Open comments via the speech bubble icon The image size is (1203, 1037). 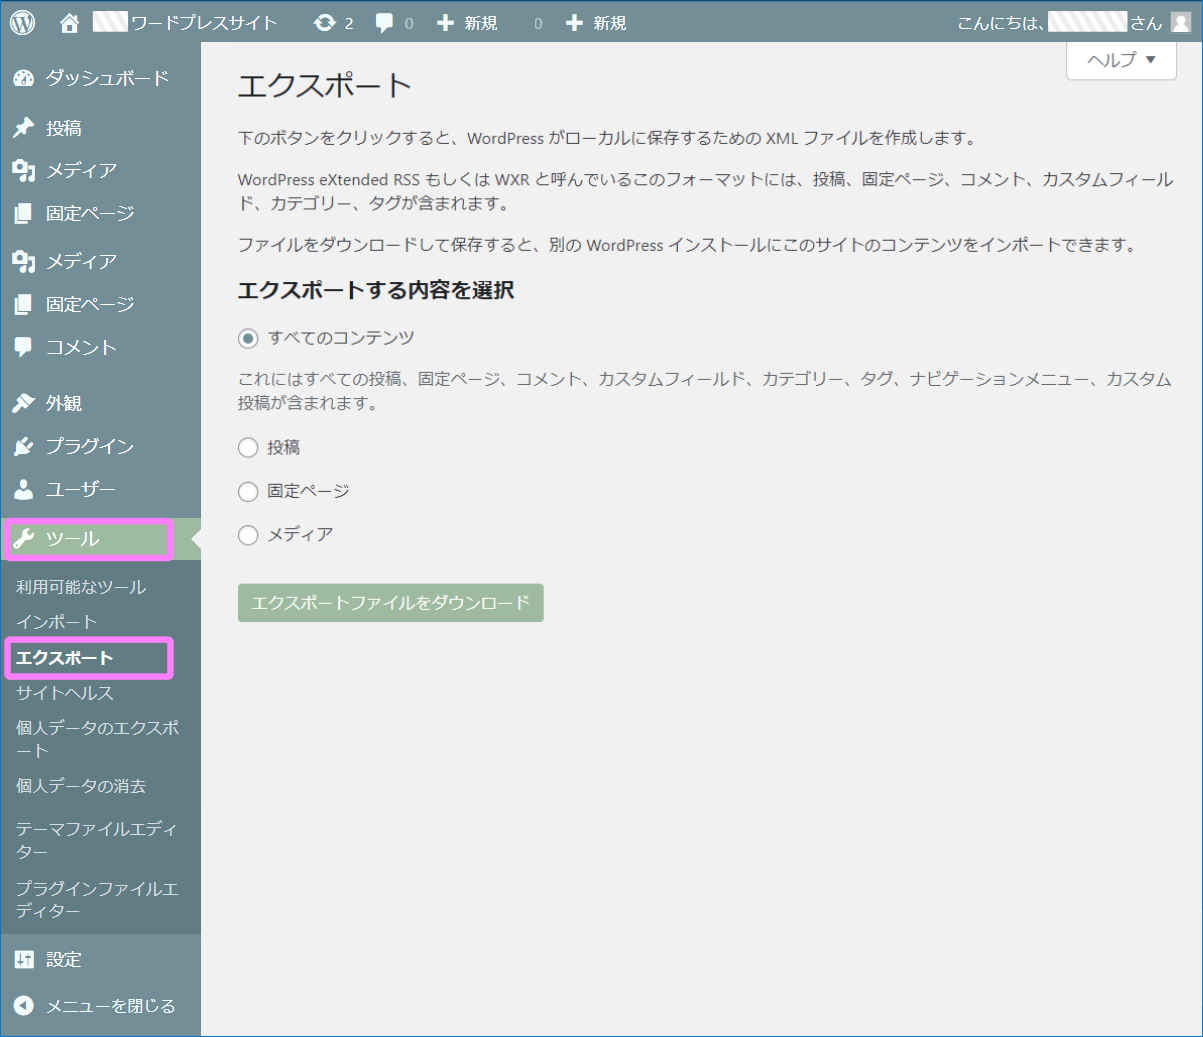(x=387, y=20)
